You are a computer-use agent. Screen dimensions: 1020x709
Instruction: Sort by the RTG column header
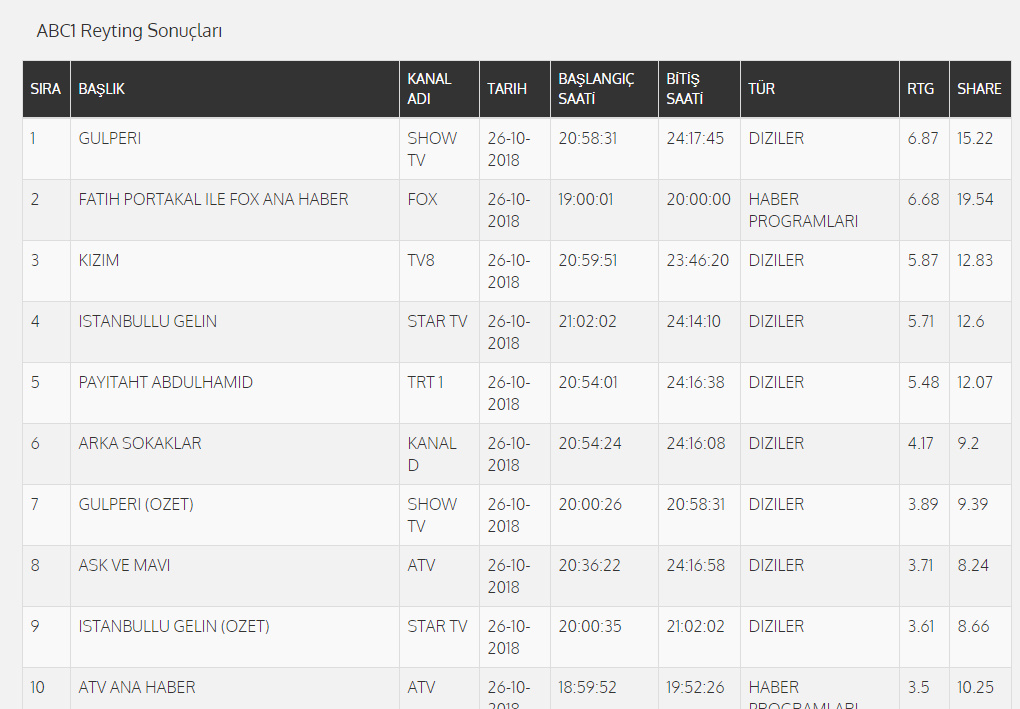tap(921, 89)
